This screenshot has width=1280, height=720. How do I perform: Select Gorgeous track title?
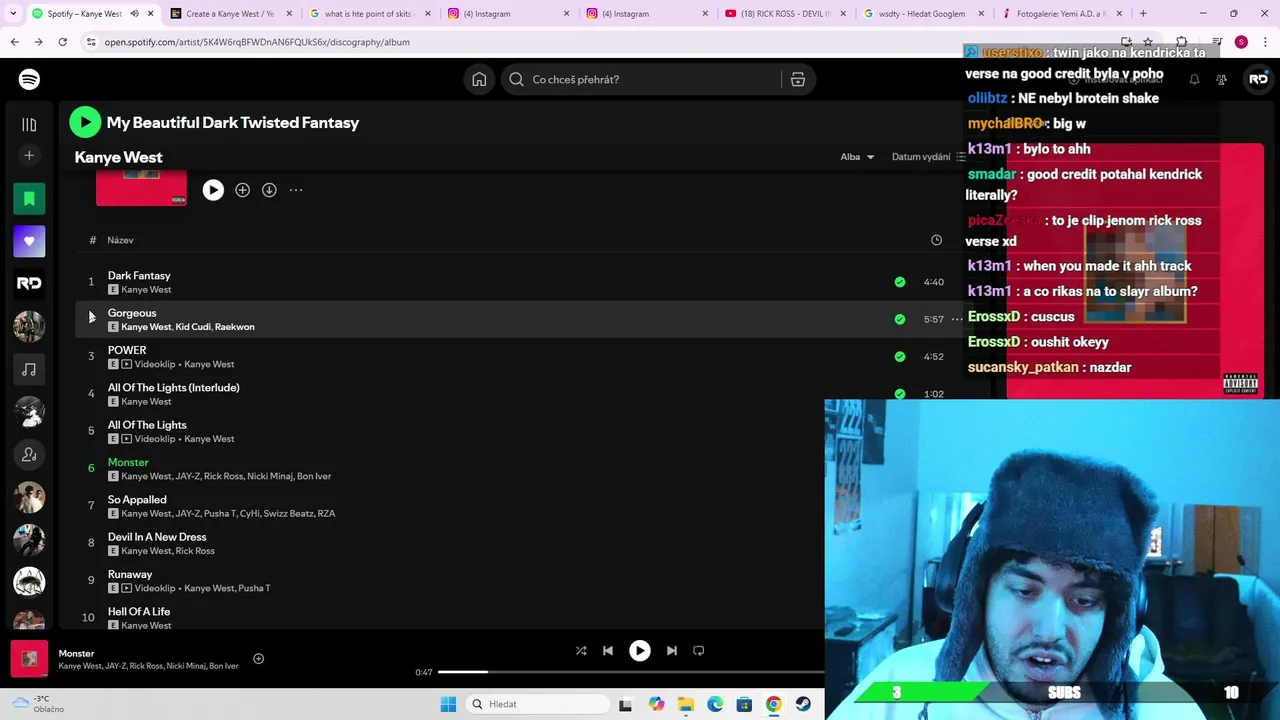(x=132, y=313)
